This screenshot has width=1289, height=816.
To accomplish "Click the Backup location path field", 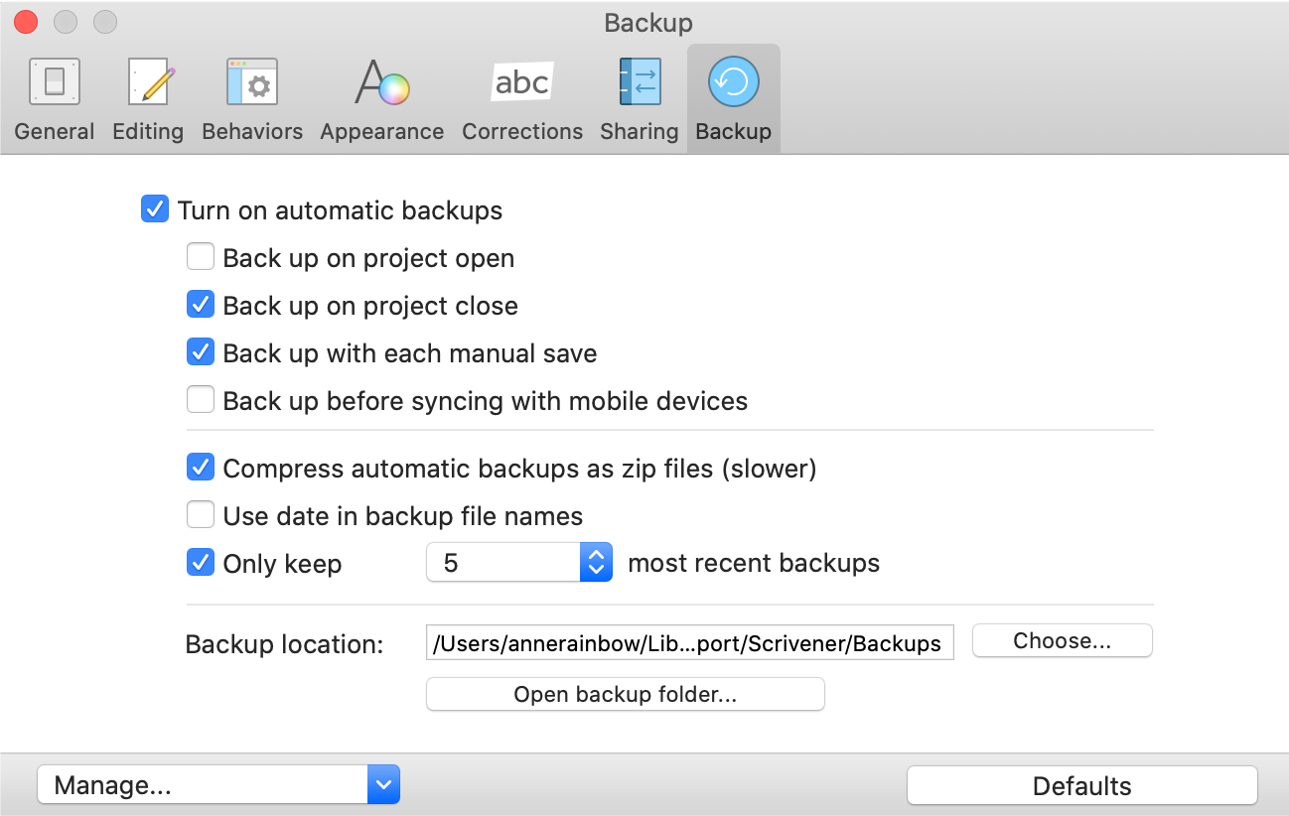I will coord(689,643).
